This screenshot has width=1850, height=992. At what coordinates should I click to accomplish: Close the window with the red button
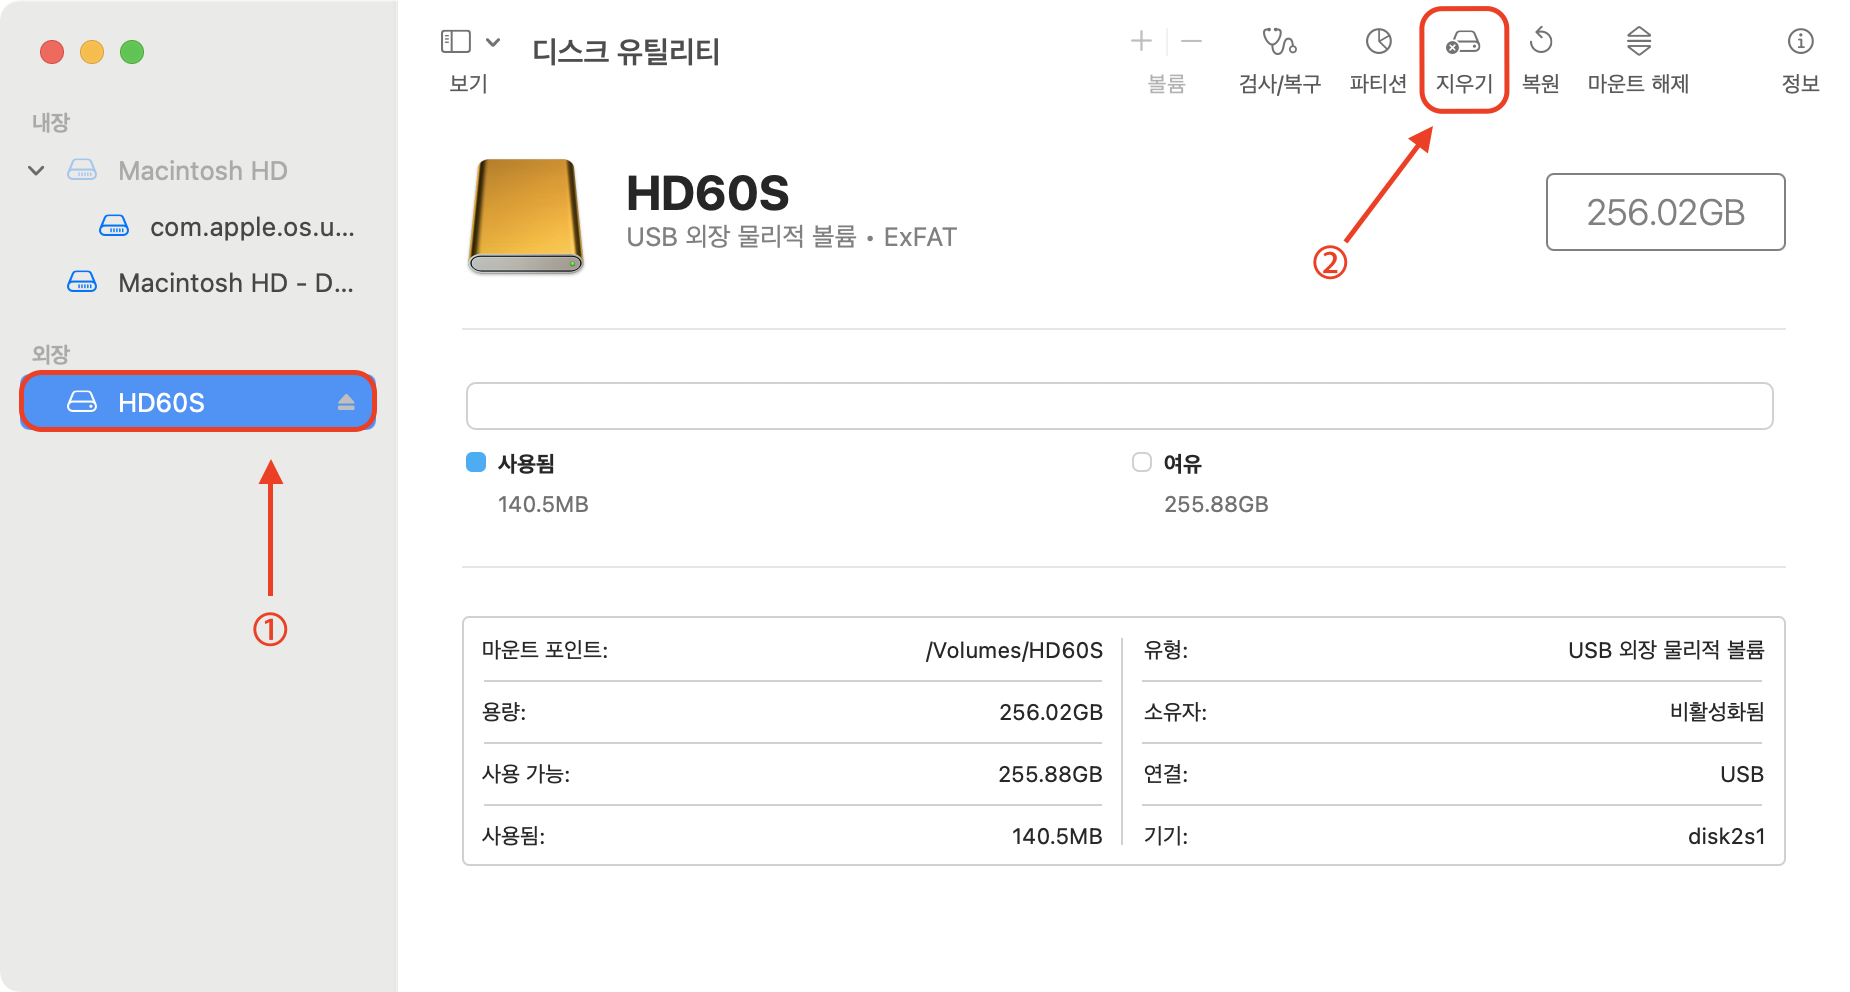tap(52, 51)
